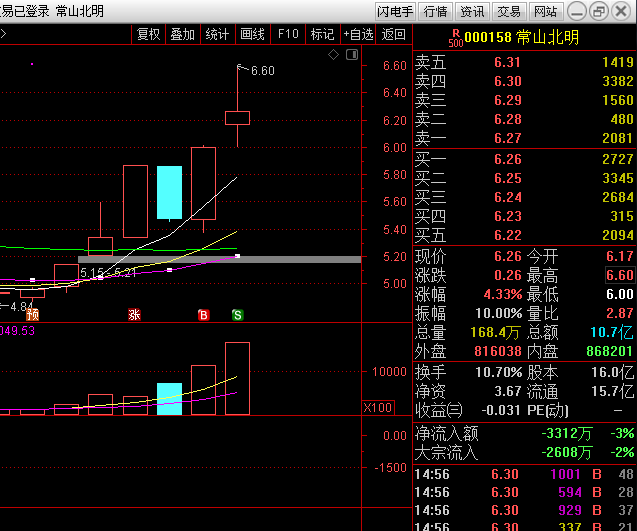Click the cyan volume bar
The image size is (637, 531).
pyautogui.click(x=169, y=399)
